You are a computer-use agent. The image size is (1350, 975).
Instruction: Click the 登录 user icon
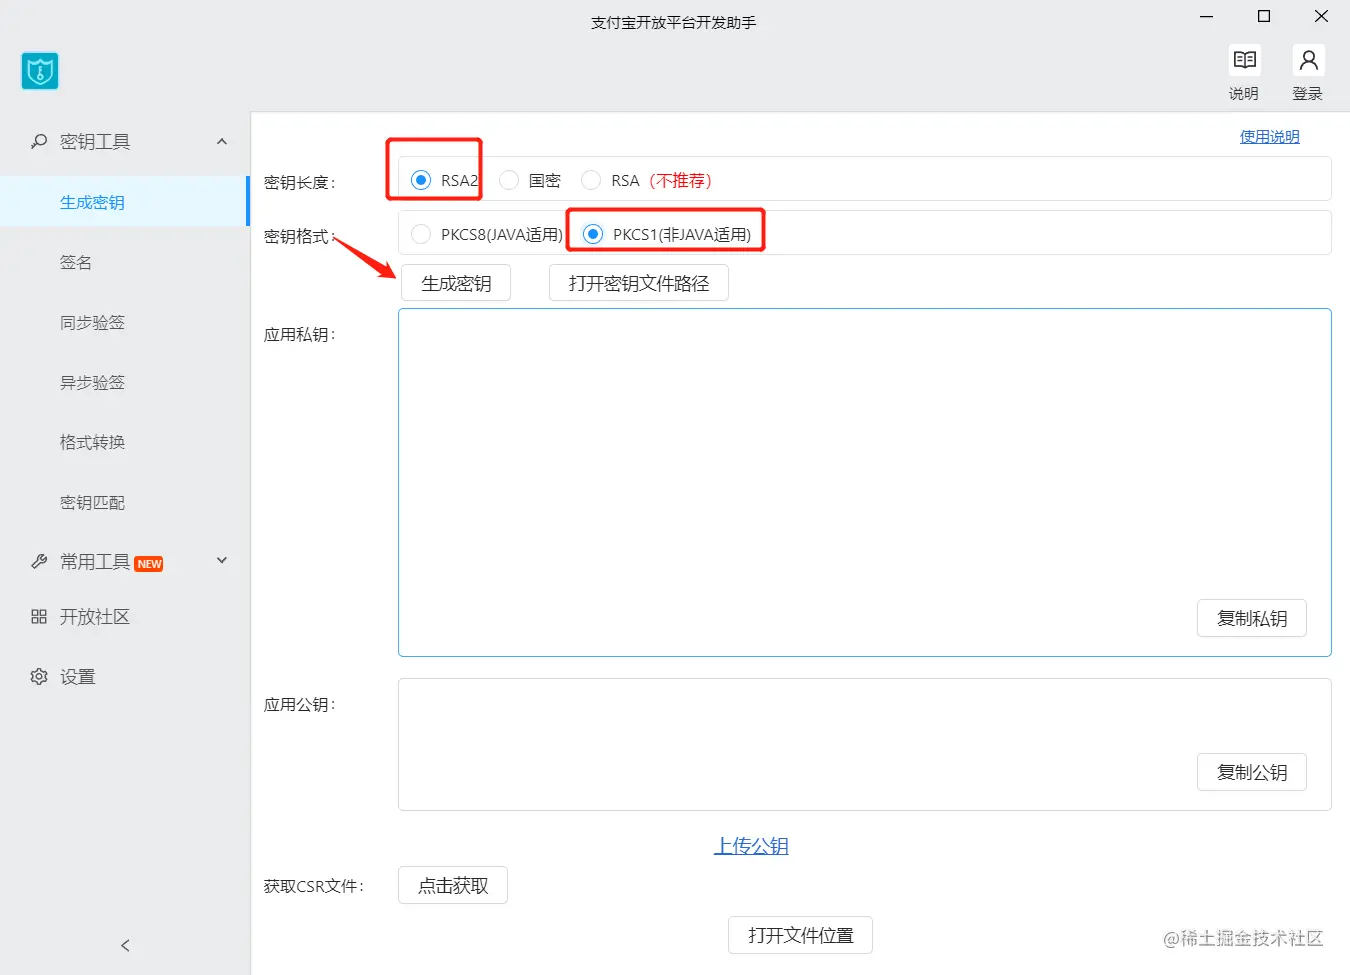[x=1308, y=60]
